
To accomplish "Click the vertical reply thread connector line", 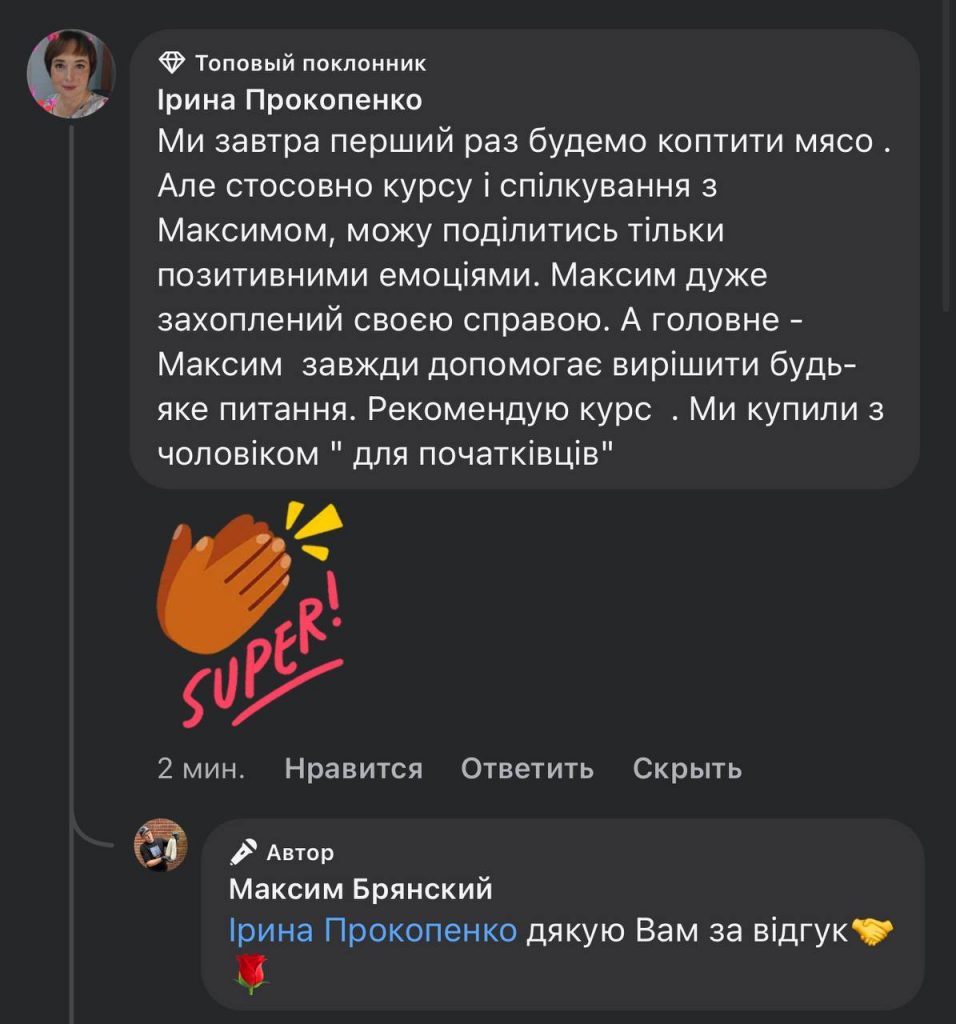I will click(72, 500).
